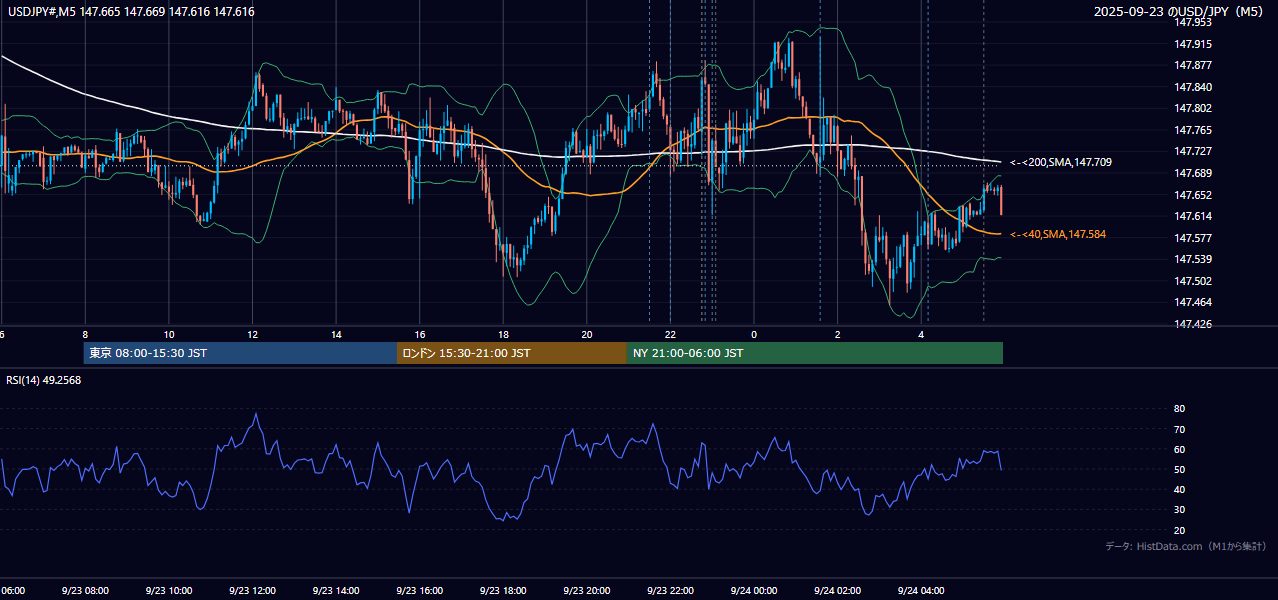Click the 9/23 08:00 bottom time label
Image resolution: width=1278 pixels, height=600 pixels.
pos(84,591)
